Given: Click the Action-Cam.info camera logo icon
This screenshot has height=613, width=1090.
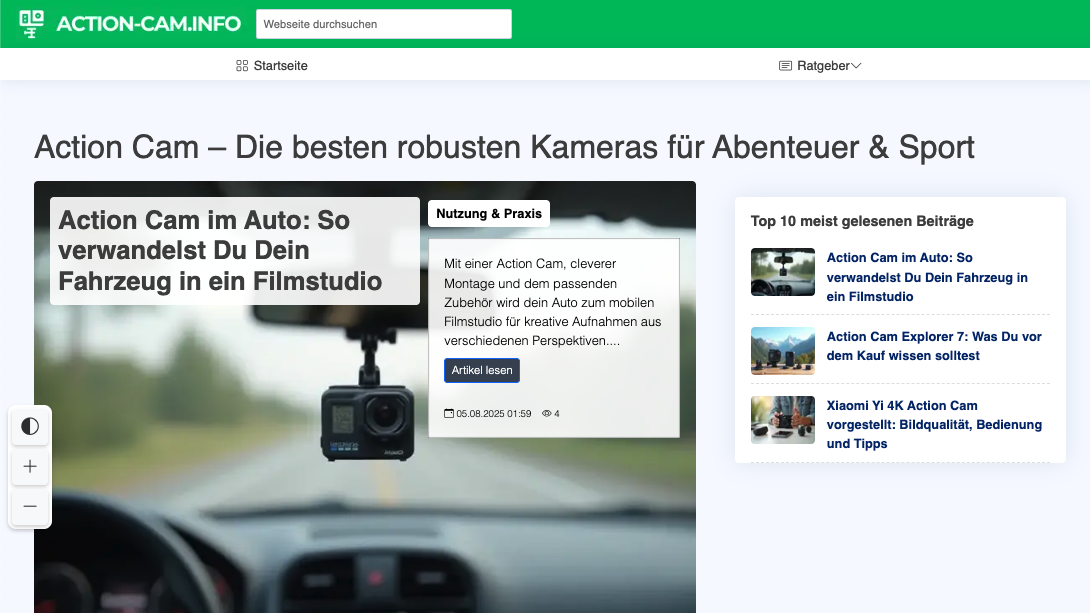Looking at the screenshot, I should 32,23.
